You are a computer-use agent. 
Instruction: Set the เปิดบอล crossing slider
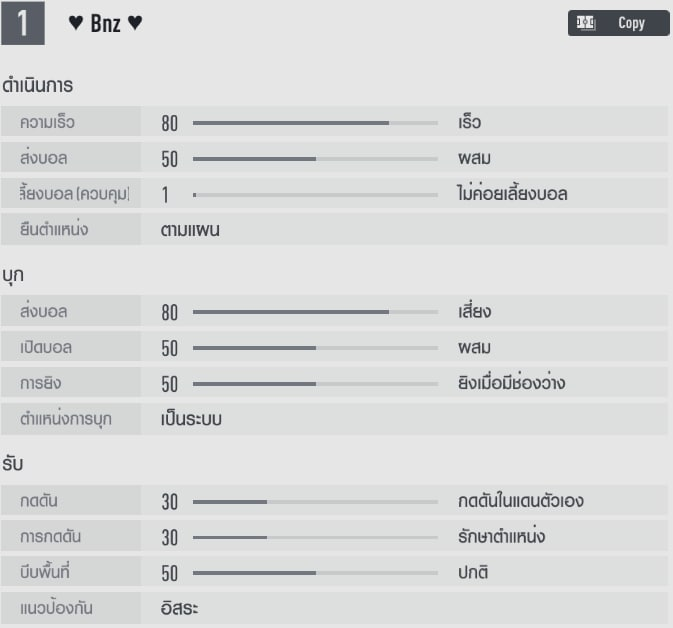(315, 348)
